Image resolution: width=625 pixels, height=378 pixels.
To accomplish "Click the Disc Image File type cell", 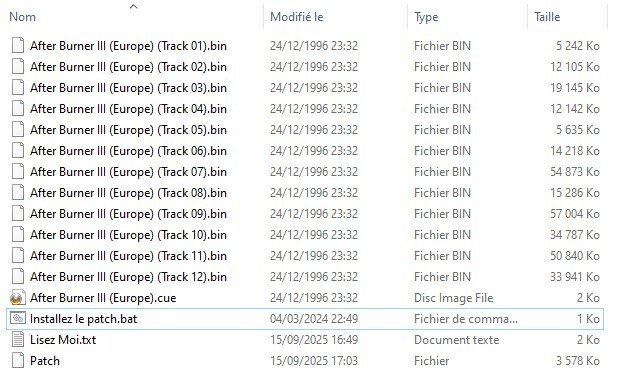I will (454, 298).
